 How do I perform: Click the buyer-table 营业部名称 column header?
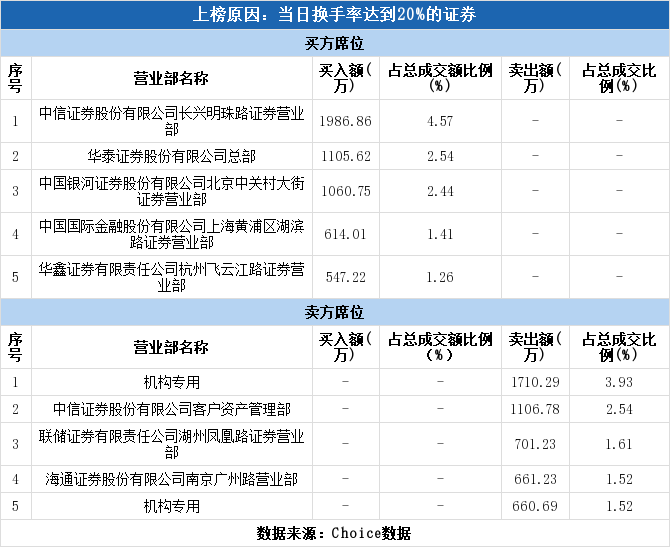point(171,78)
